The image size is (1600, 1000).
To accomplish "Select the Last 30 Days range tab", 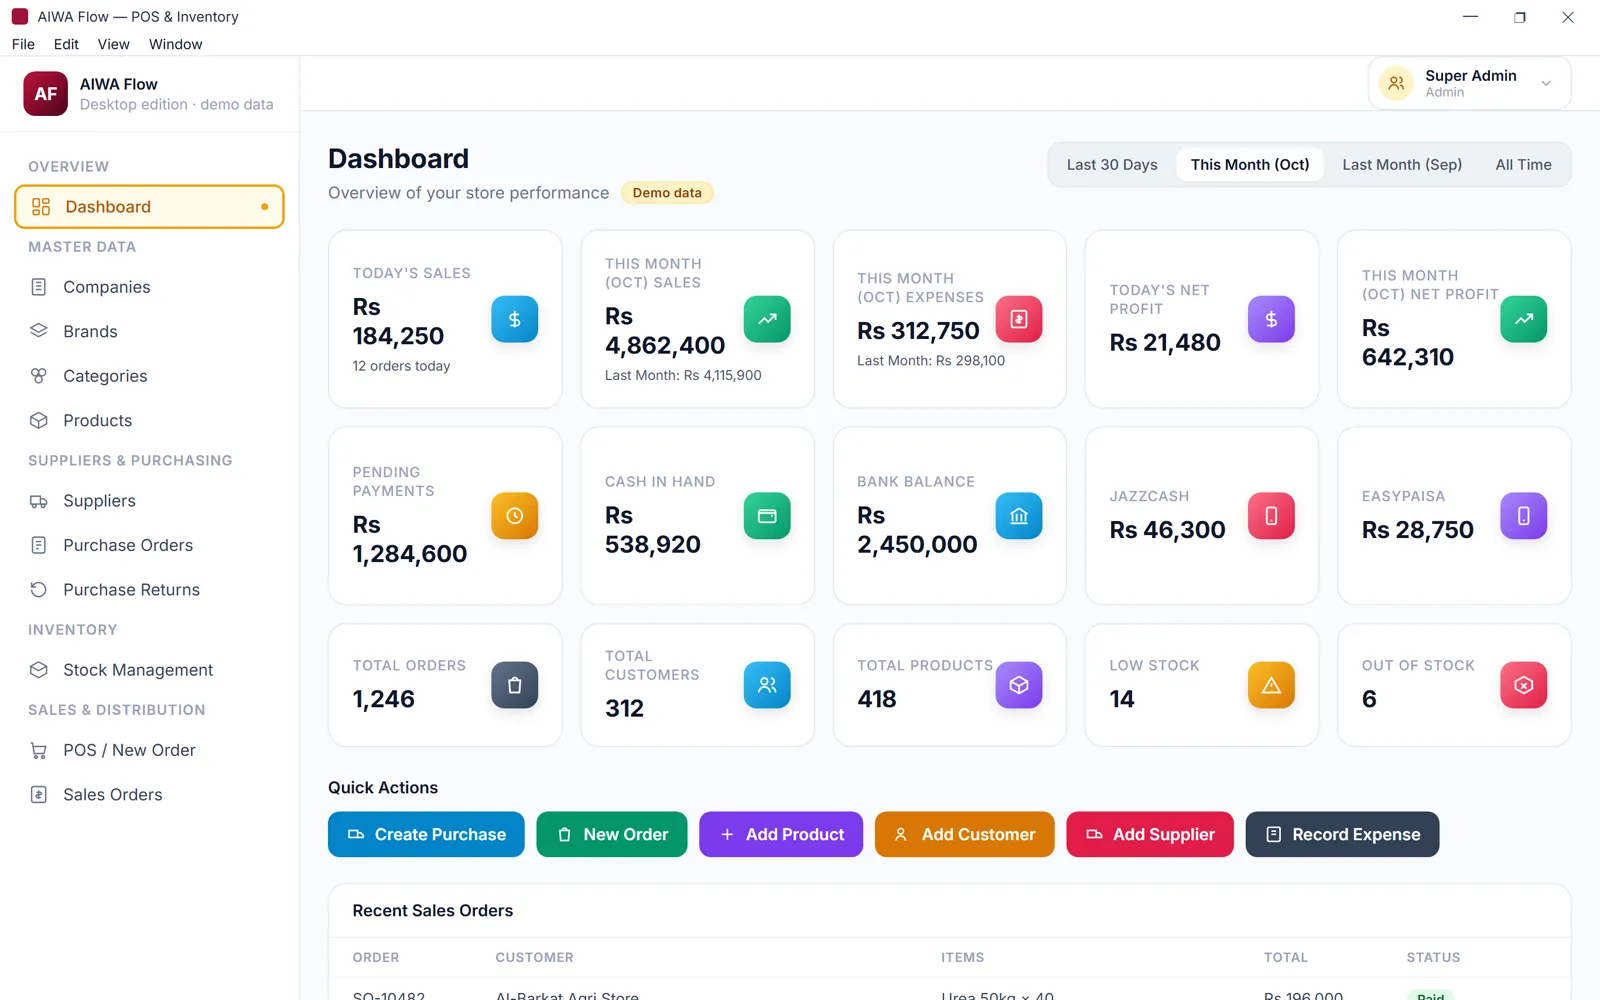I will coord(1112,165).
